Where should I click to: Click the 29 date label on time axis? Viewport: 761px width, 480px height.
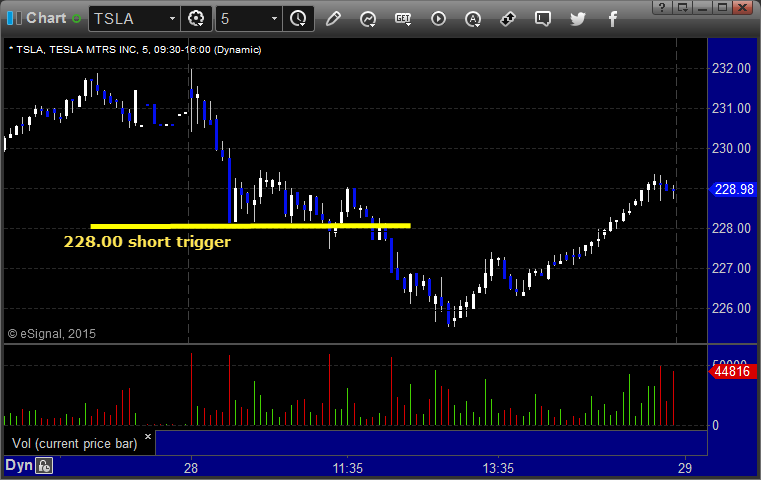(685, 468)
